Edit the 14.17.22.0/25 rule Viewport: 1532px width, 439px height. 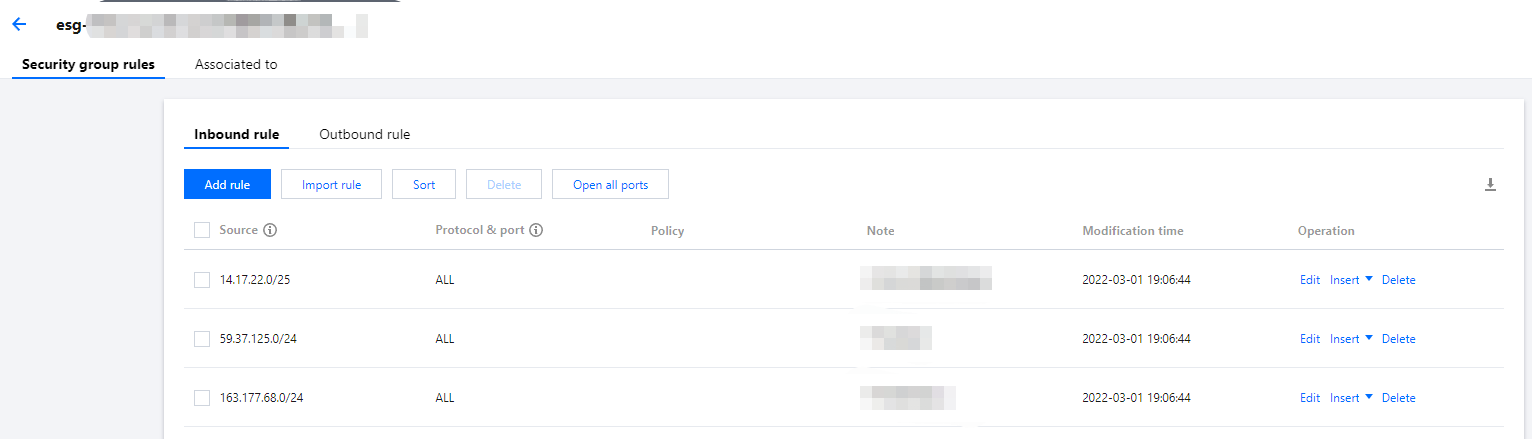1309,280
